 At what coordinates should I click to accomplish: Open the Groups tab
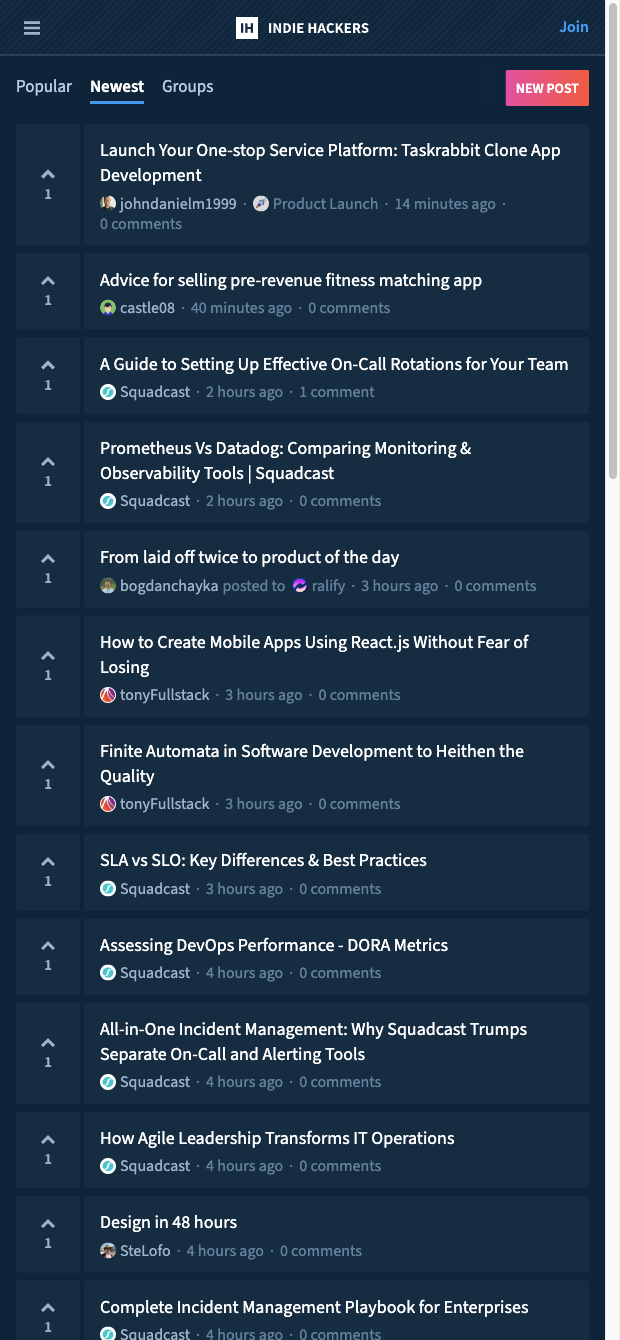point(188,87)
